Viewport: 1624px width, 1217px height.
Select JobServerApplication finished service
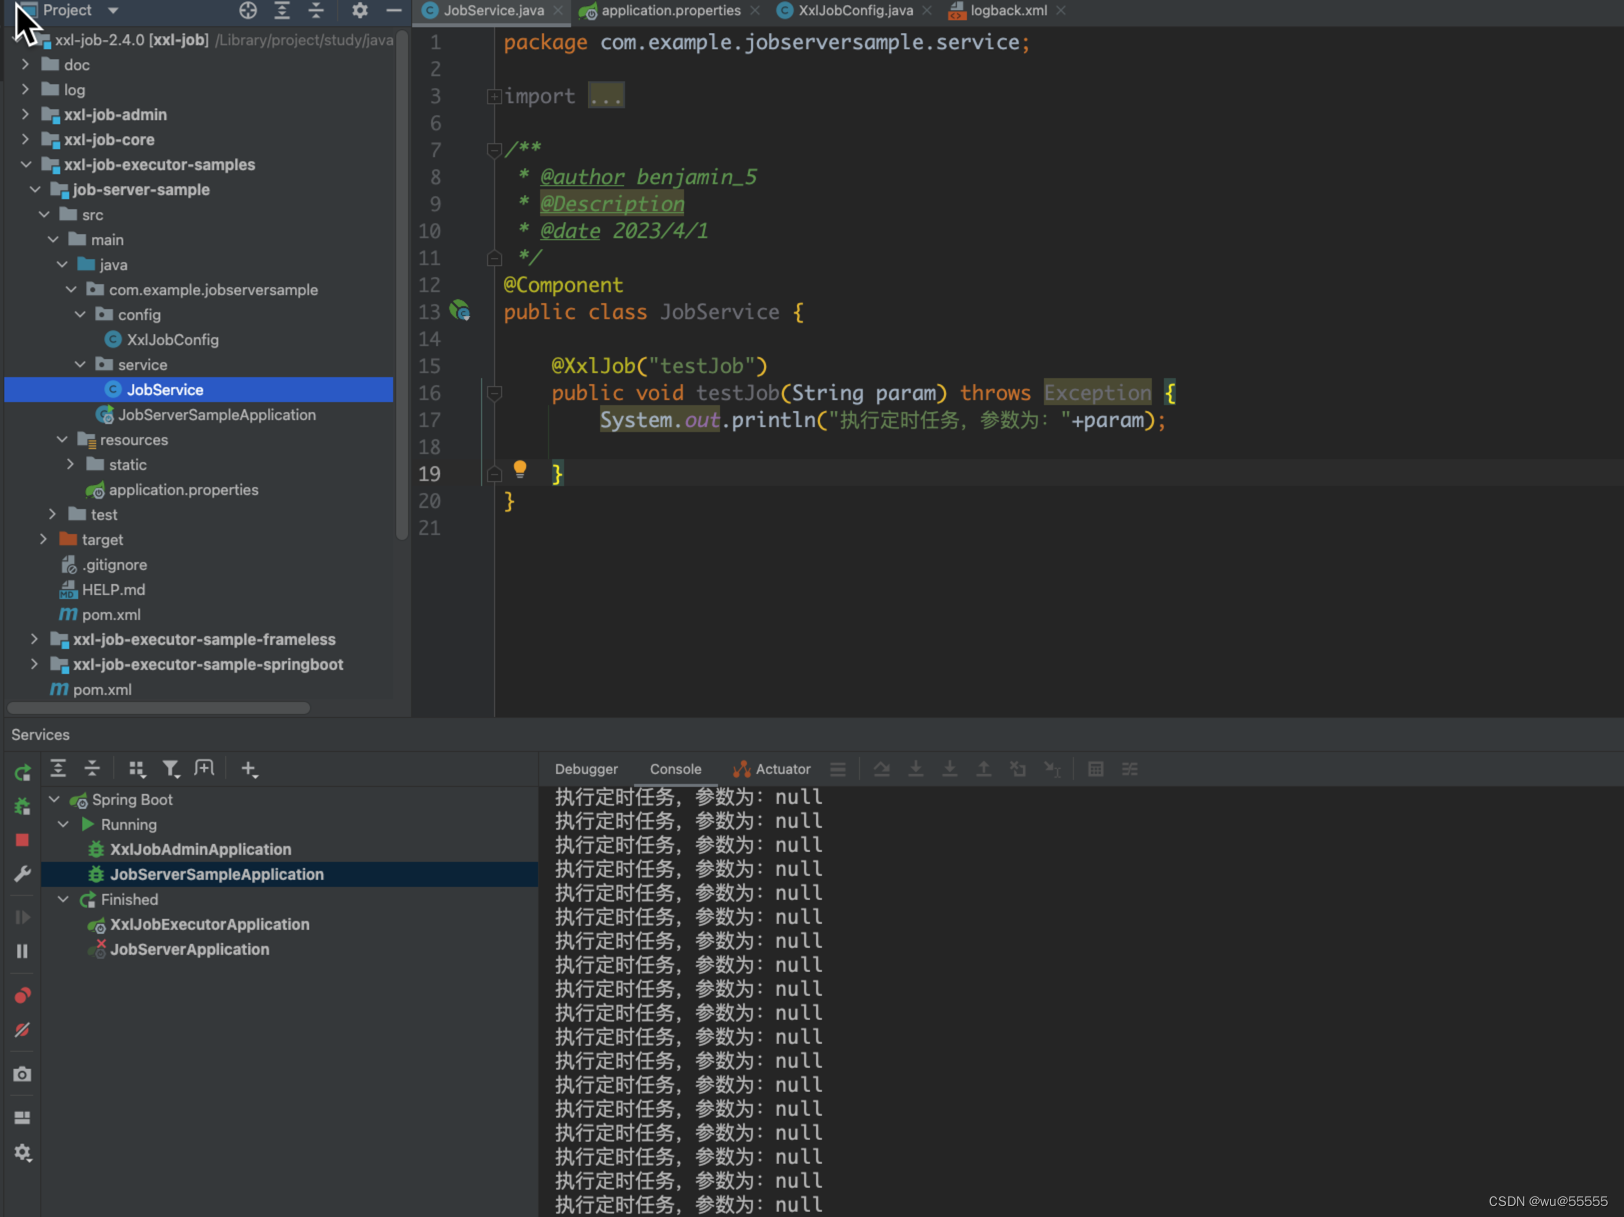(189, 949)
